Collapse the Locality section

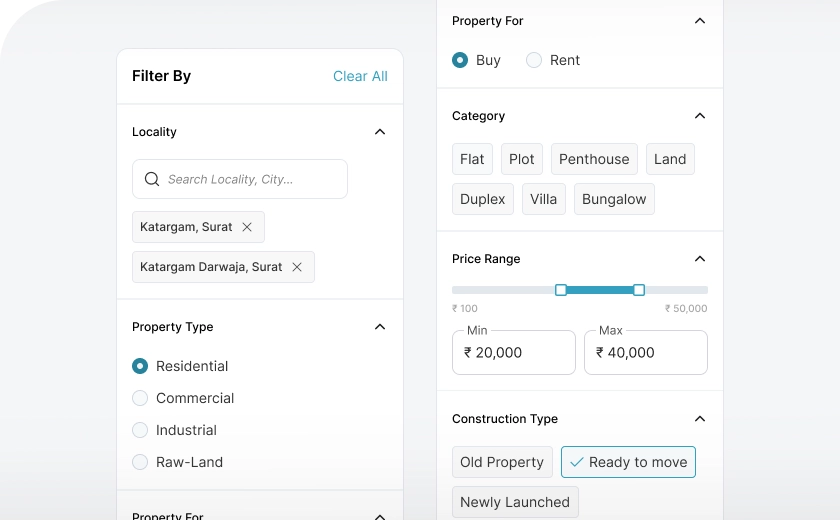tap(380, 132)
